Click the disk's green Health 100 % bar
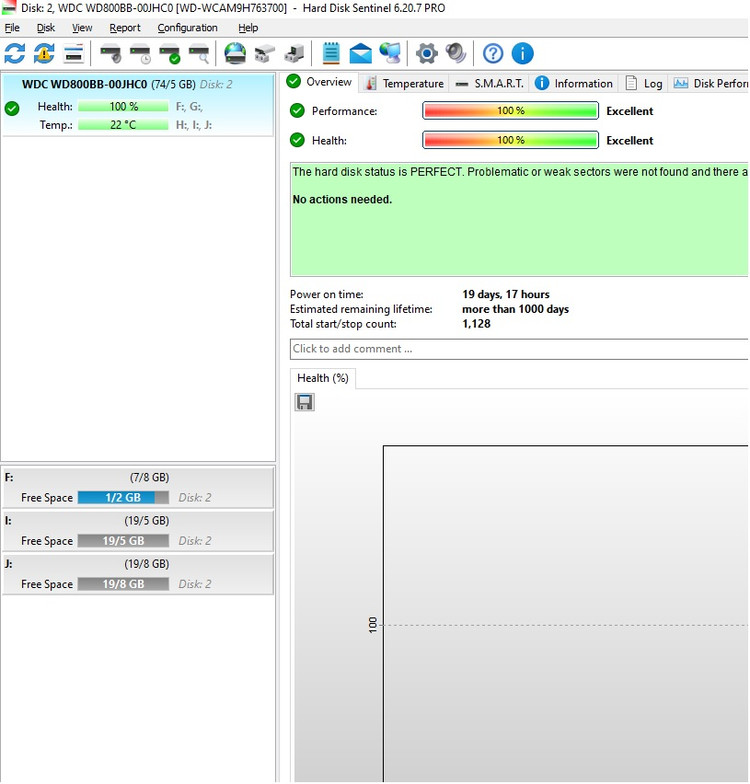 point(124,106)
